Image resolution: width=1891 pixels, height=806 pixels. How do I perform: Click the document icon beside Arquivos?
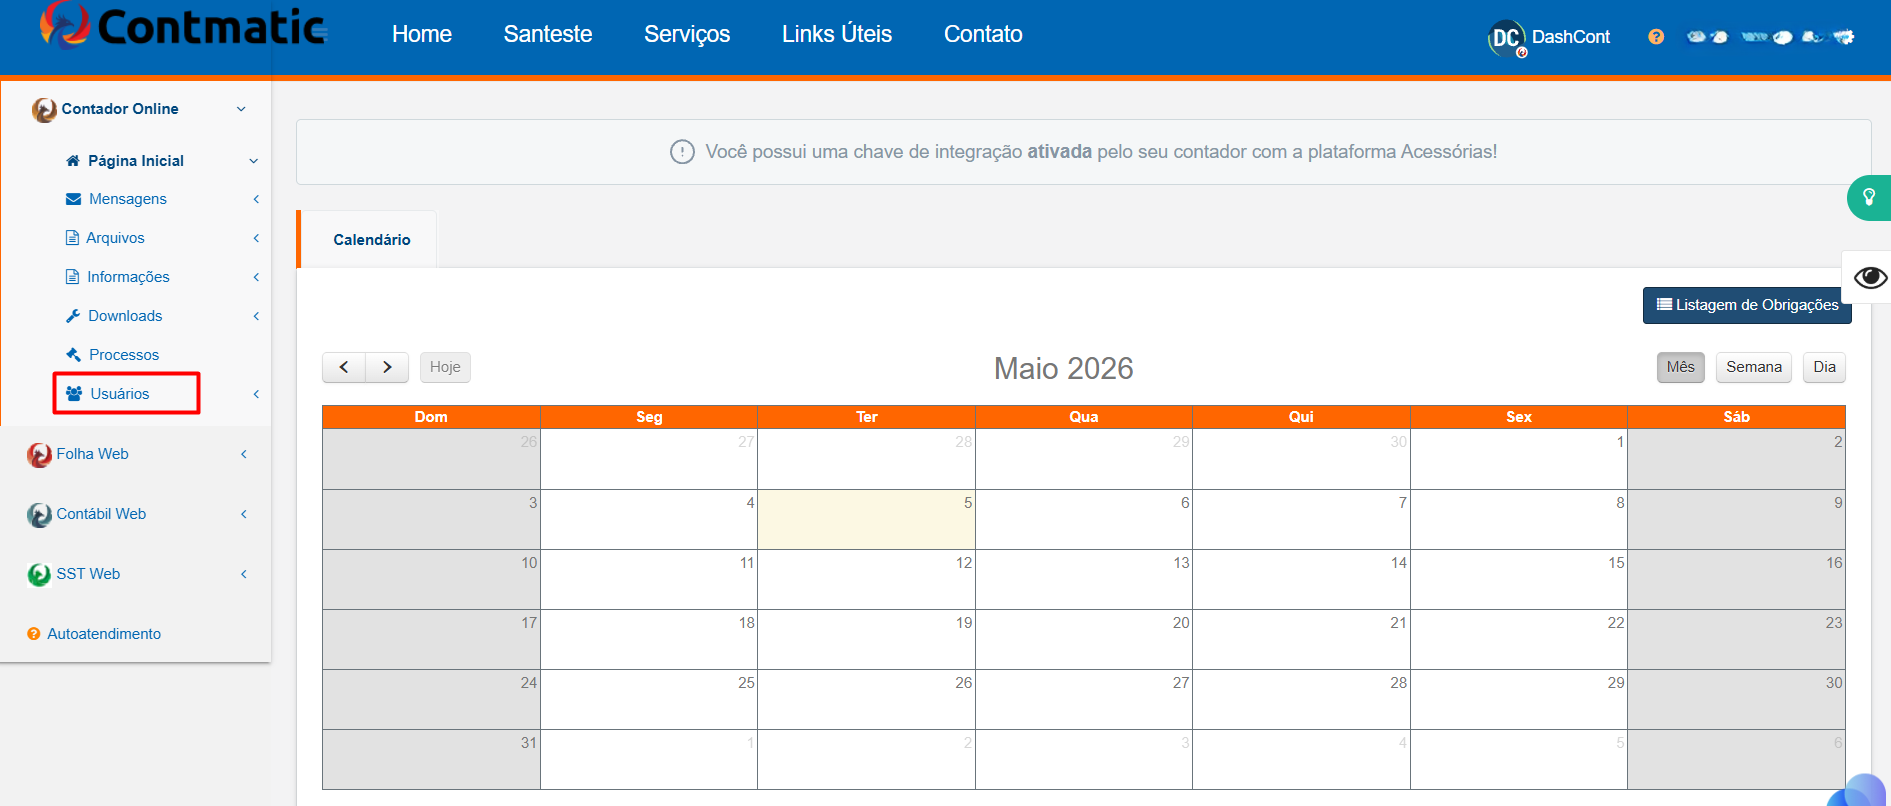point(72,238)
